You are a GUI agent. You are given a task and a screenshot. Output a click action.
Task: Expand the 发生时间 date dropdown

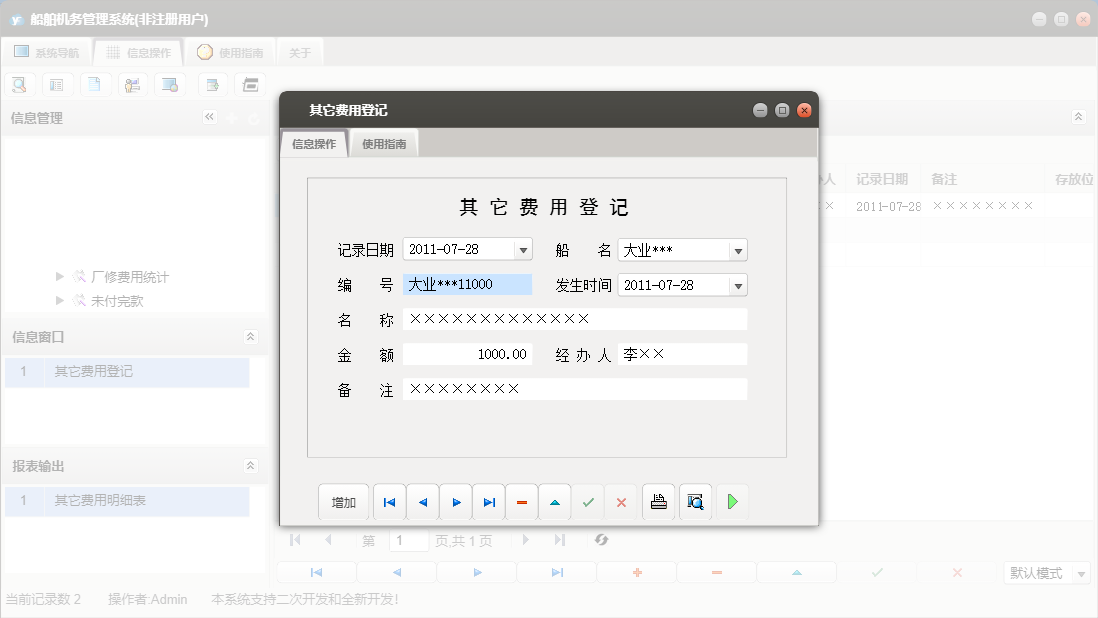click(737, 284)
